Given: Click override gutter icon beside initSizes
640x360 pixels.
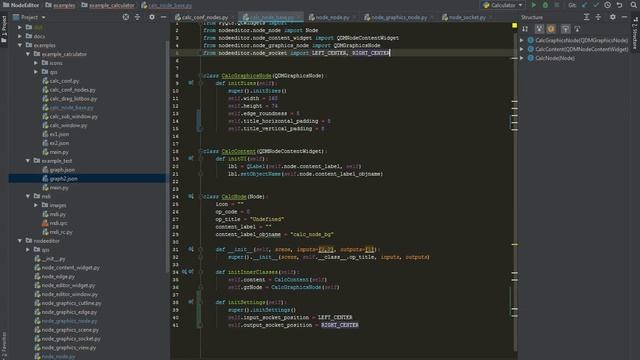Looking at the screenshot, I should [x=191, y=83].
